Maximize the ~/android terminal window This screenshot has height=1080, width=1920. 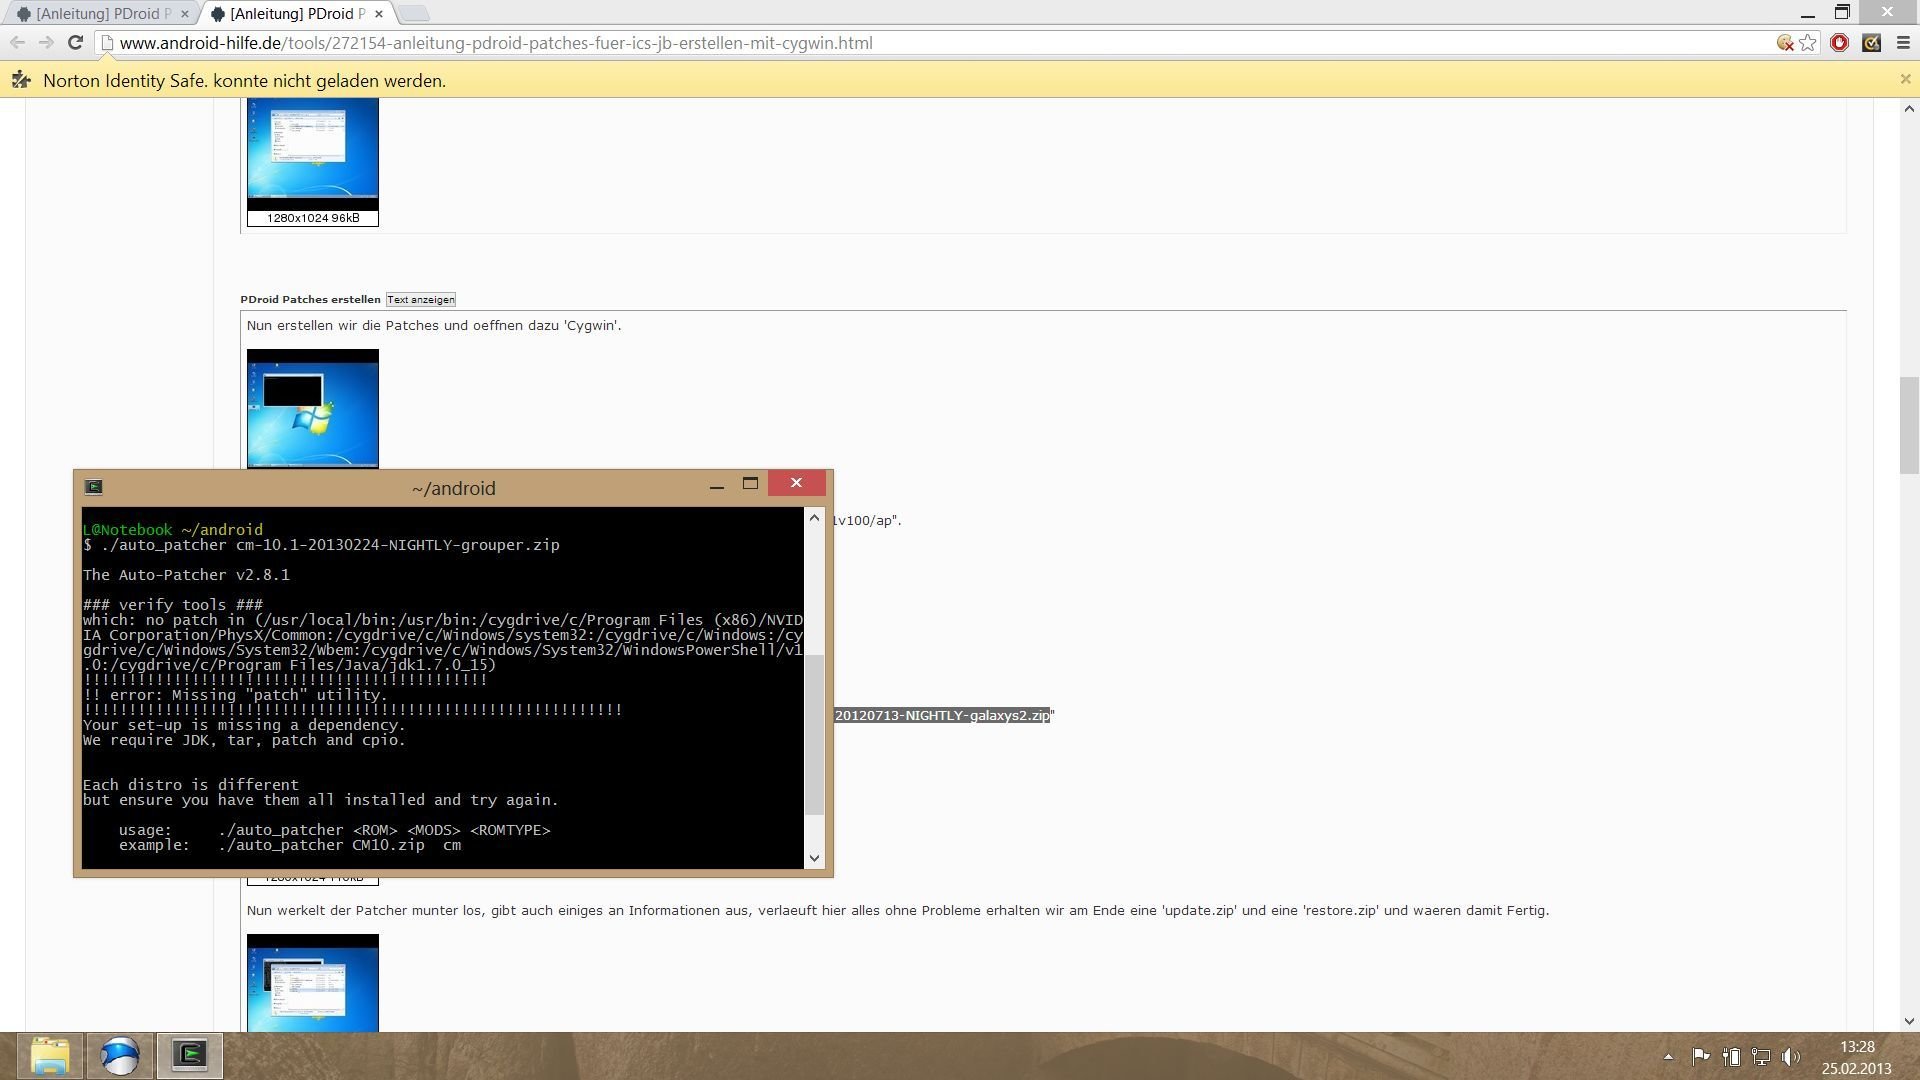click(750, 484)
